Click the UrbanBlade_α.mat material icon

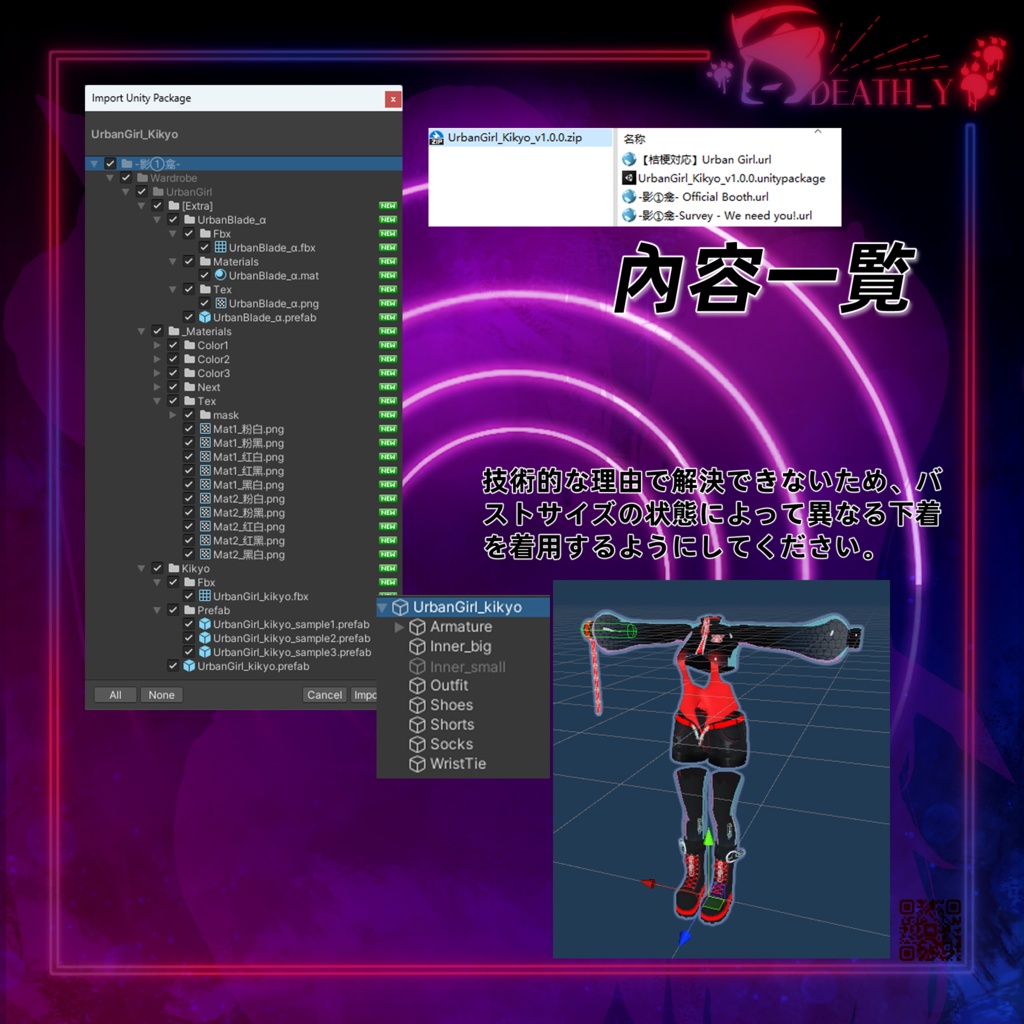(x=222, y=275)
